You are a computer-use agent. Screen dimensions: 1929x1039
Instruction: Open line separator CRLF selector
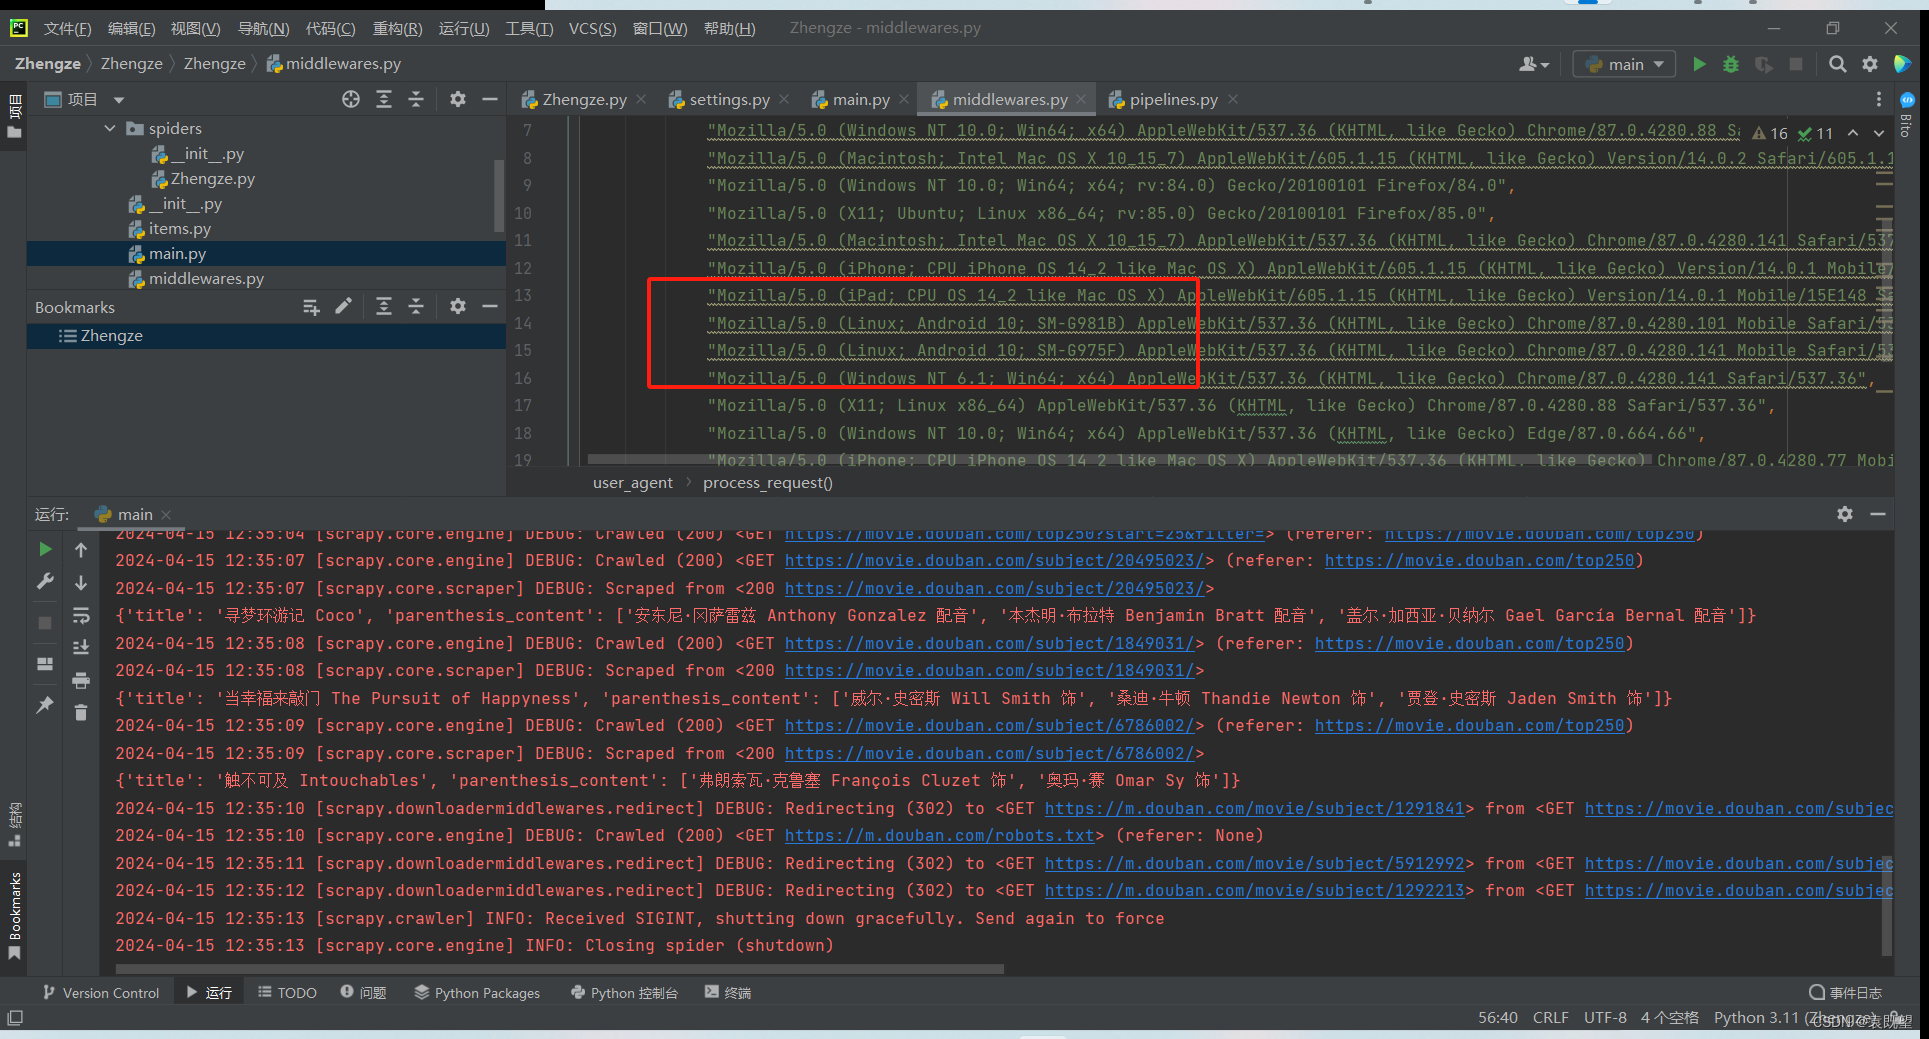pyautogui.click(x=1551, y=1017)
